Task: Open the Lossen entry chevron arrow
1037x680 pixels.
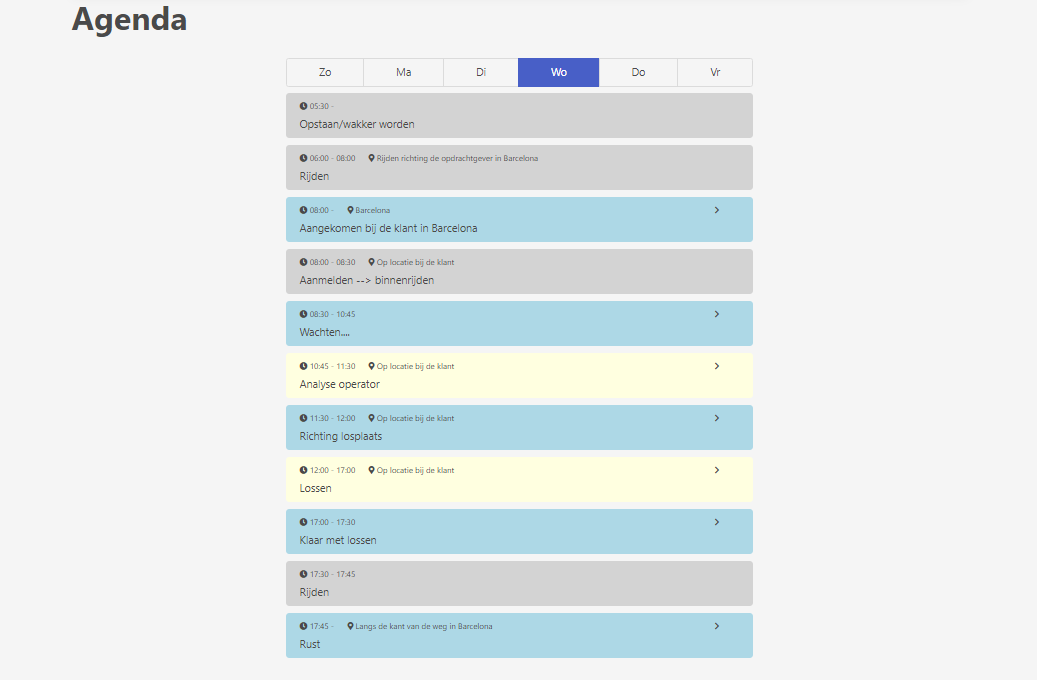Action: point(717,470)
